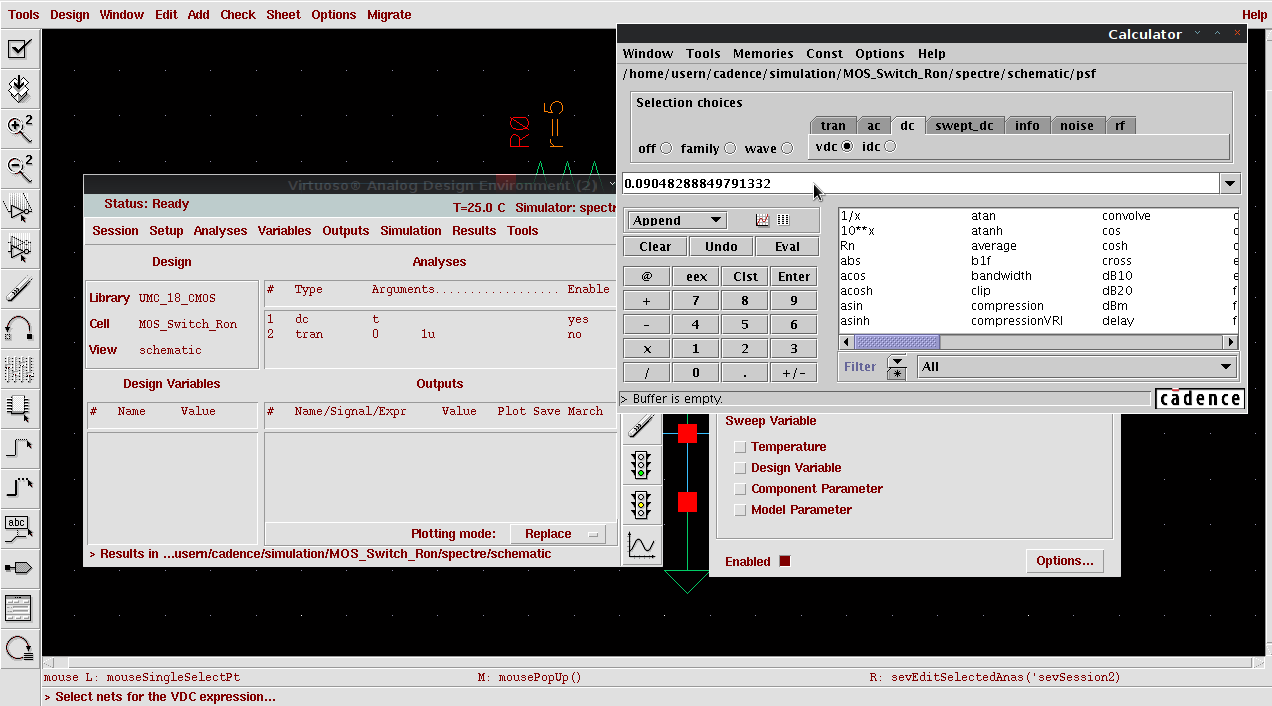Click the Undo arrow icon

(x=19, y=328)
